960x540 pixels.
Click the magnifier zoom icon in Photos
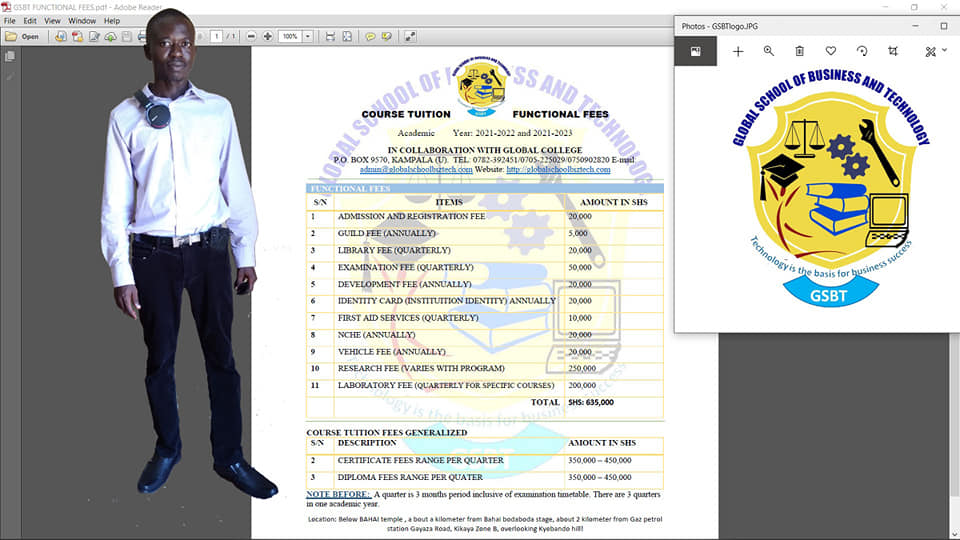click(768, 51)
